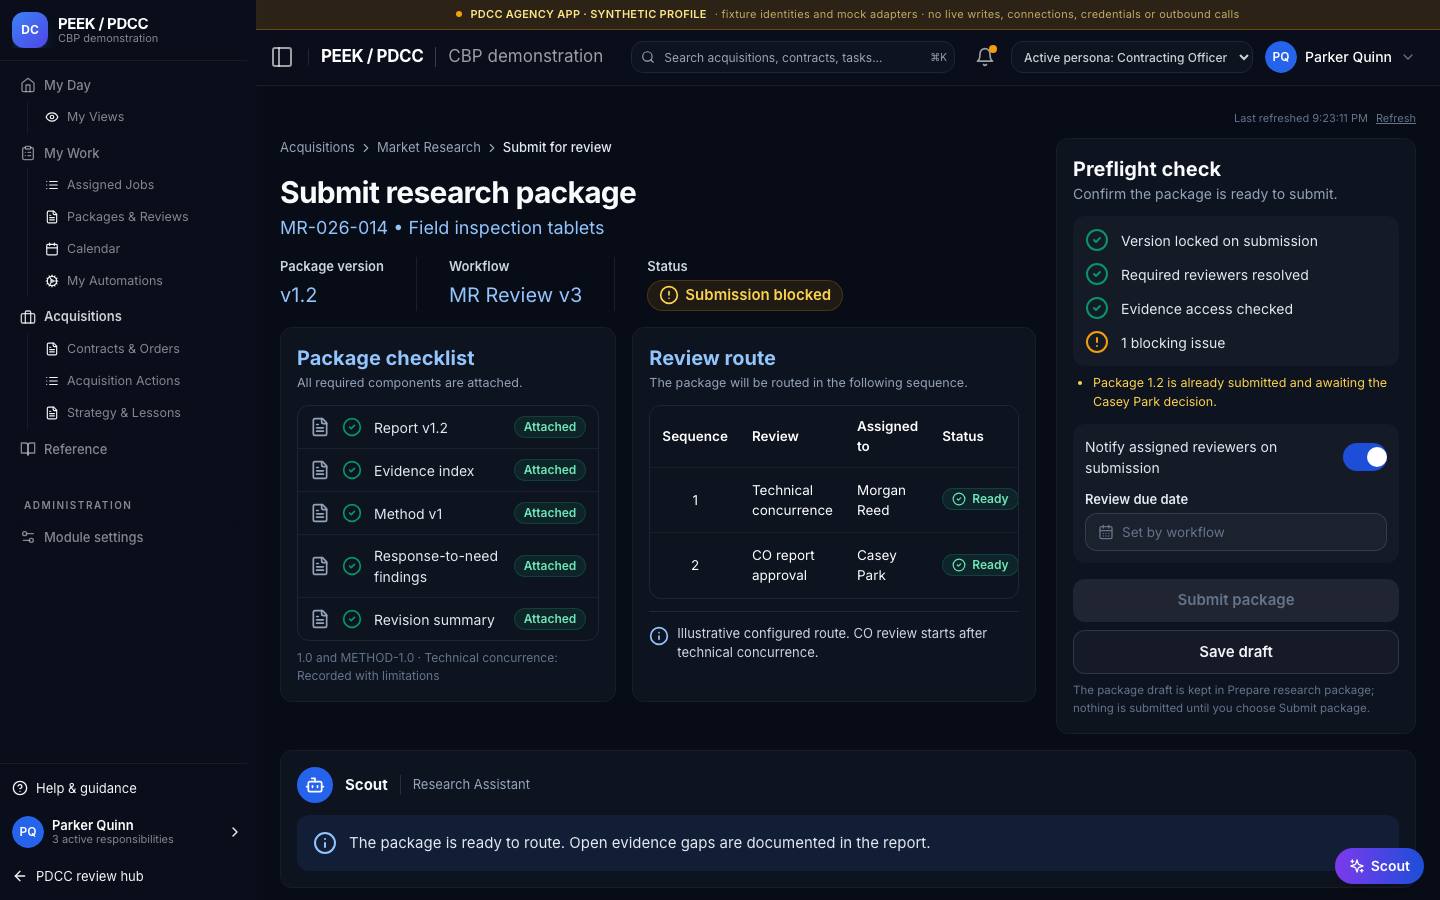Click the DC logo badge in sidebar
The width and height of the screenshot is (1440, 900).
[x=30, y=30]
